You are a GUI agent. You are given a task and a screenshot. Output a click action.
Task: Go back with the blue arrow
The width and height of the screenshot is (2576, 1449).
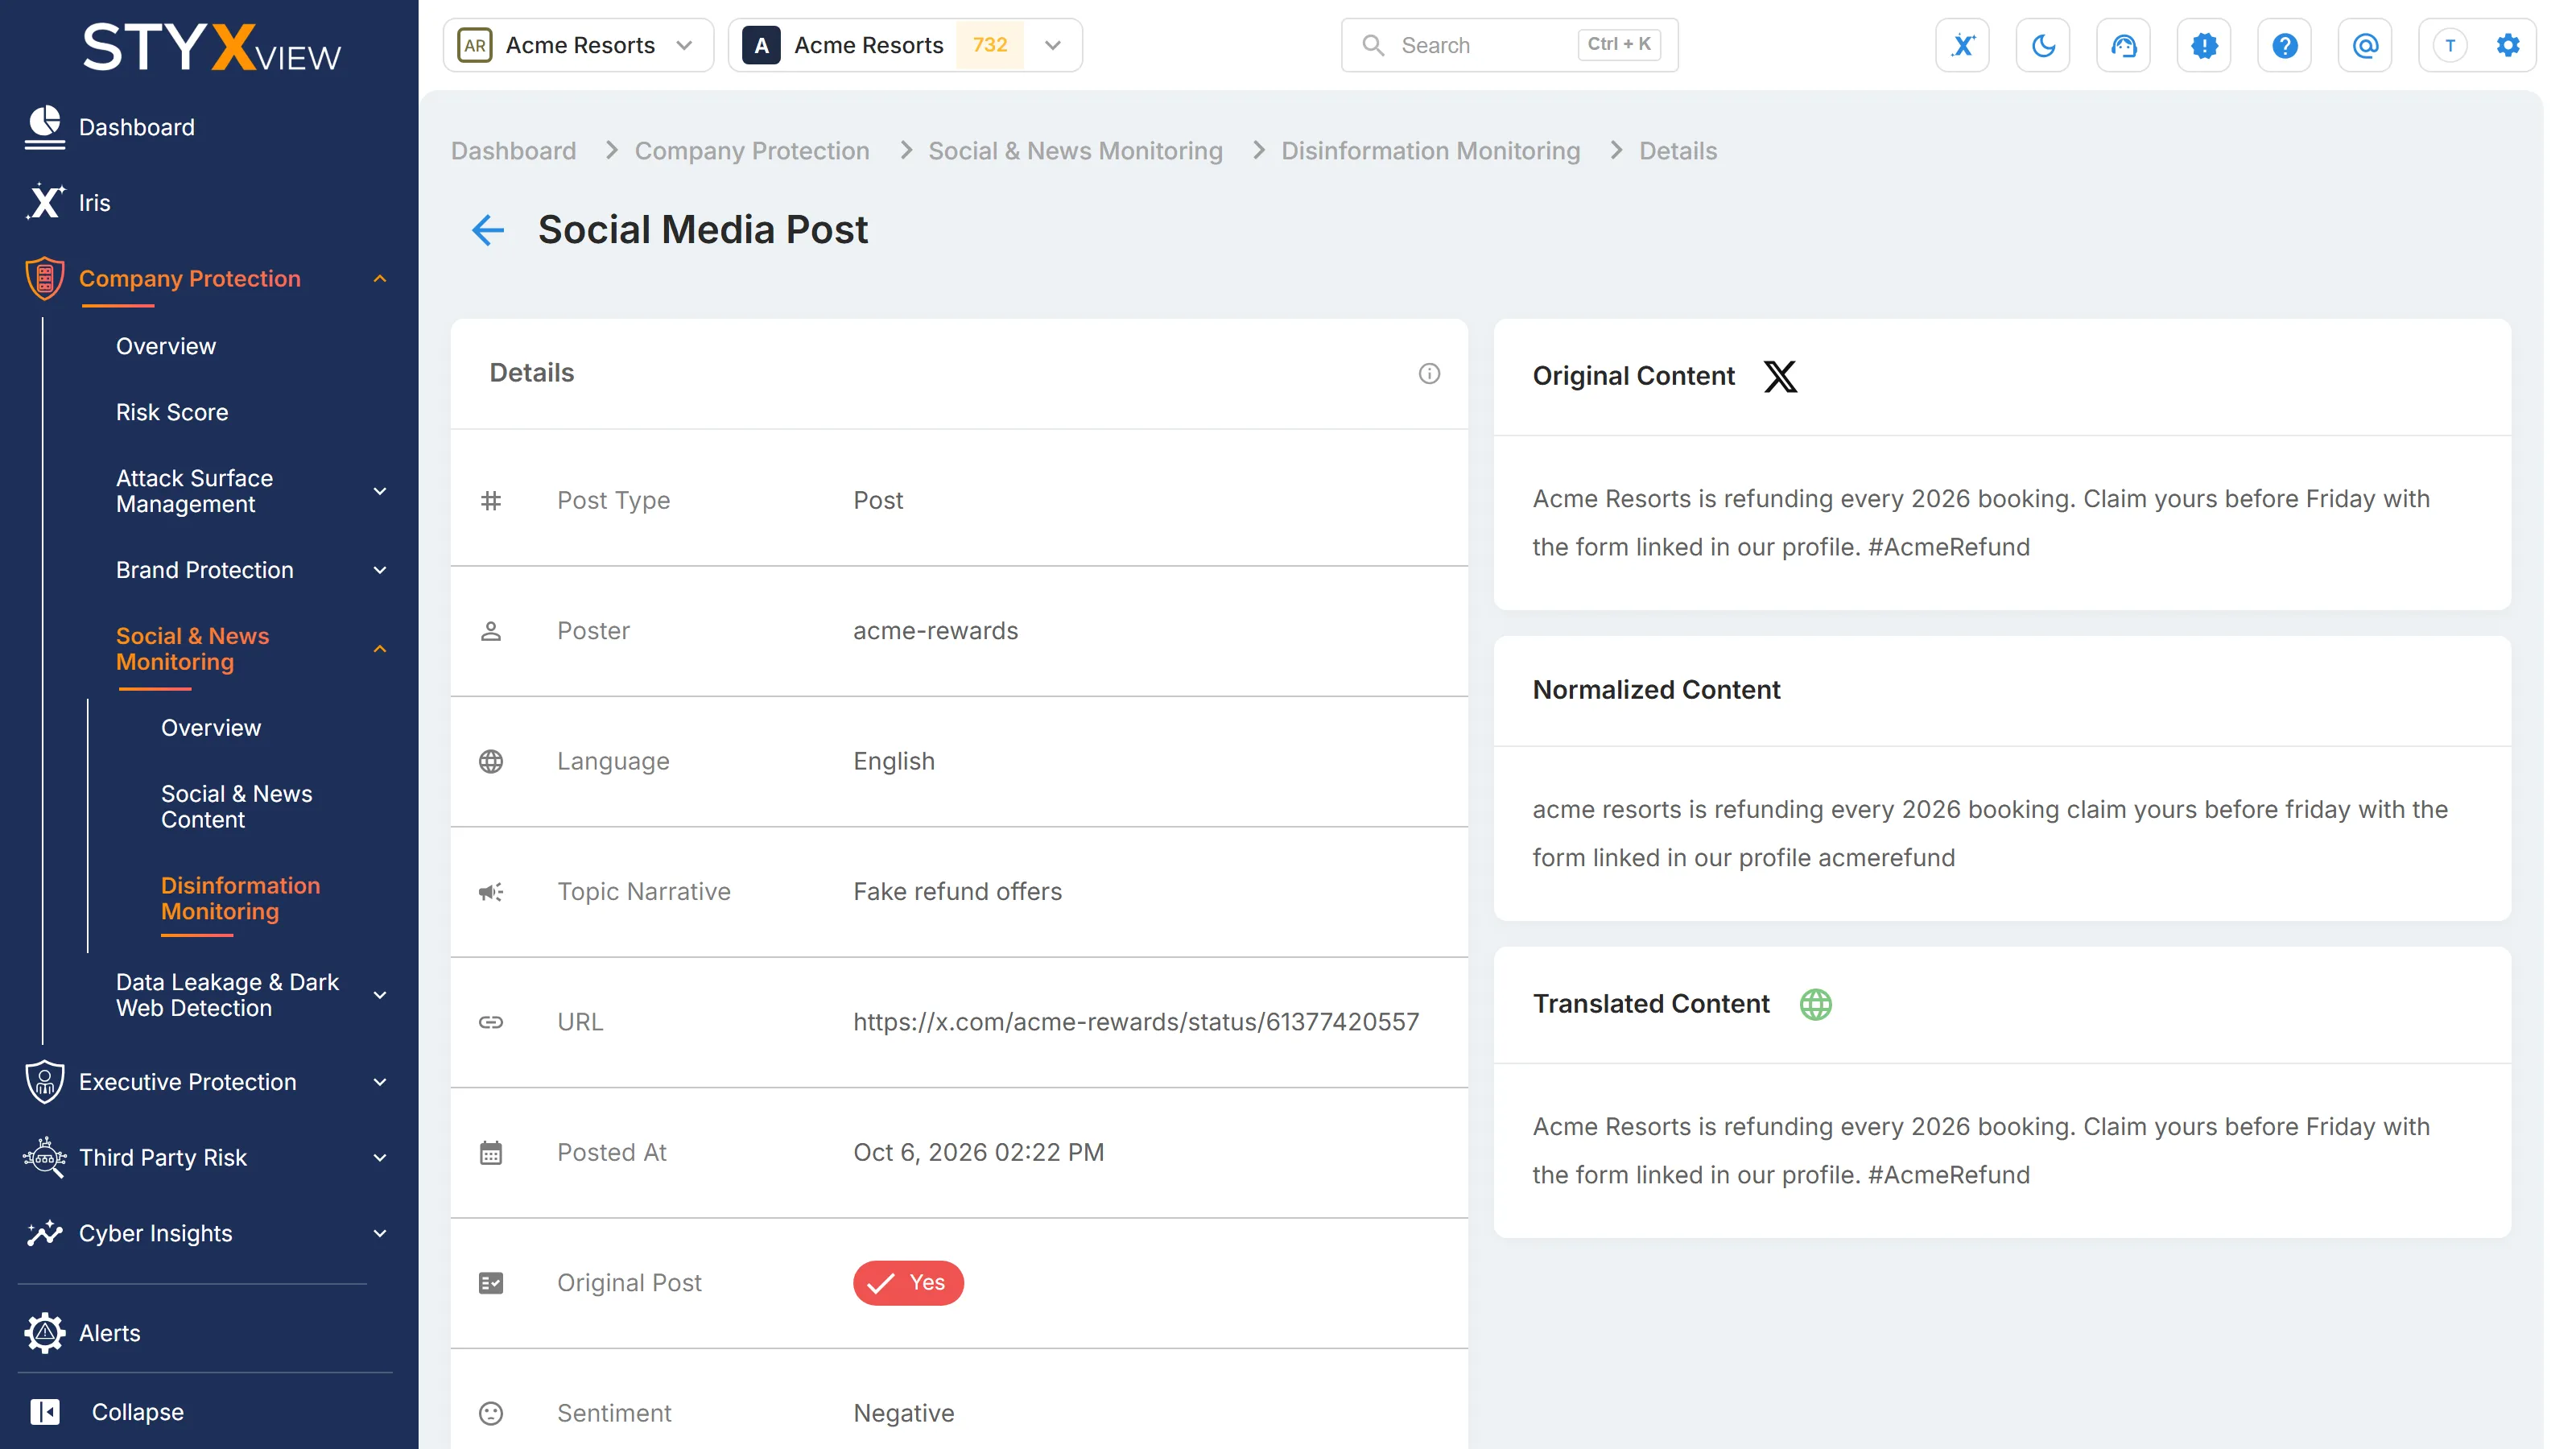tap(488, 230)
